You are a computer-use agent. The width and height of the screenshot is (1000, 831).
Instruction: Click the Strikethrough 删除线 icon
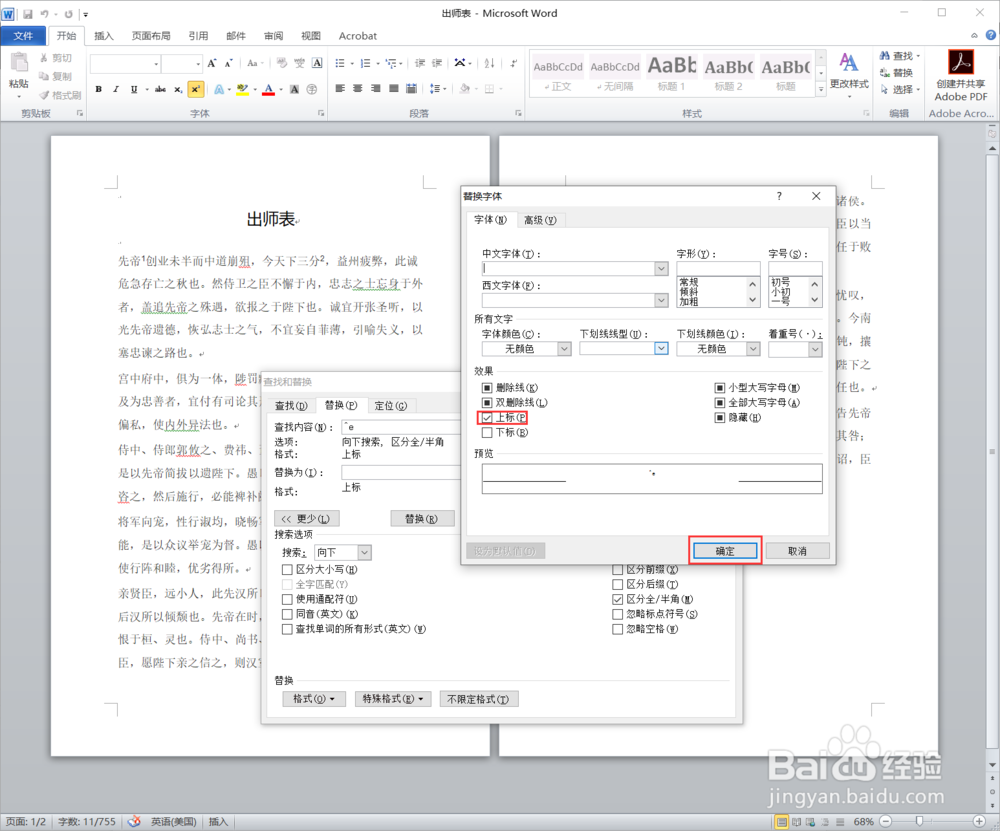161,89
